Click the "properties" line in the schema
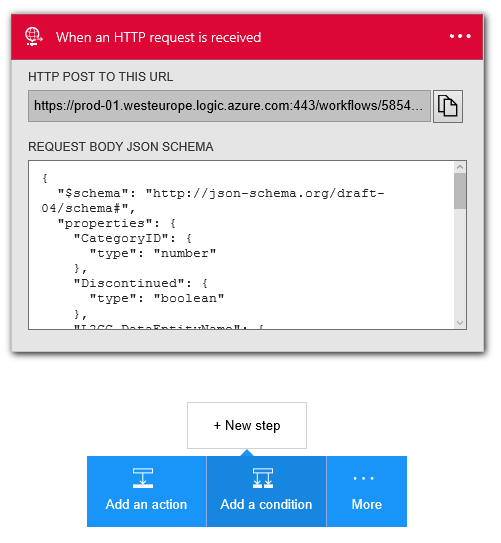Screen dimensions: 501x543 coord(117,223)
